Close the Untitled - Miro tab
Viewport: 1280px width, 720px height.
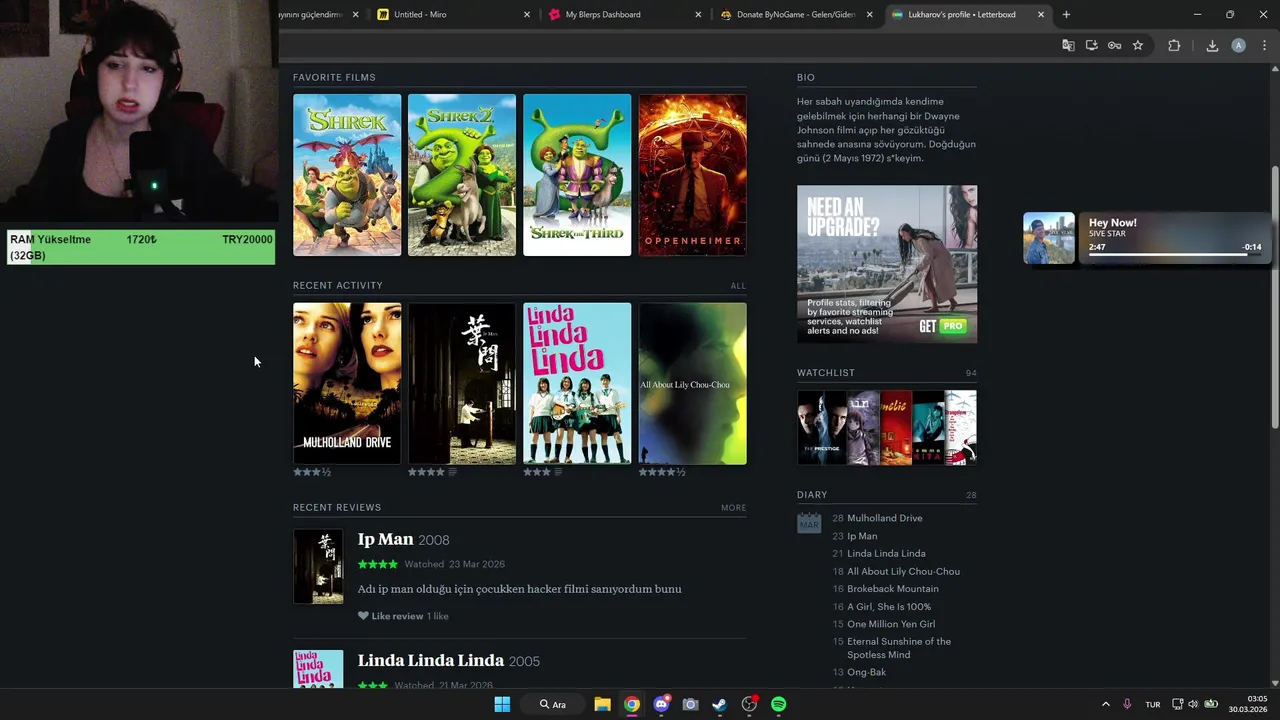(527, 15)
